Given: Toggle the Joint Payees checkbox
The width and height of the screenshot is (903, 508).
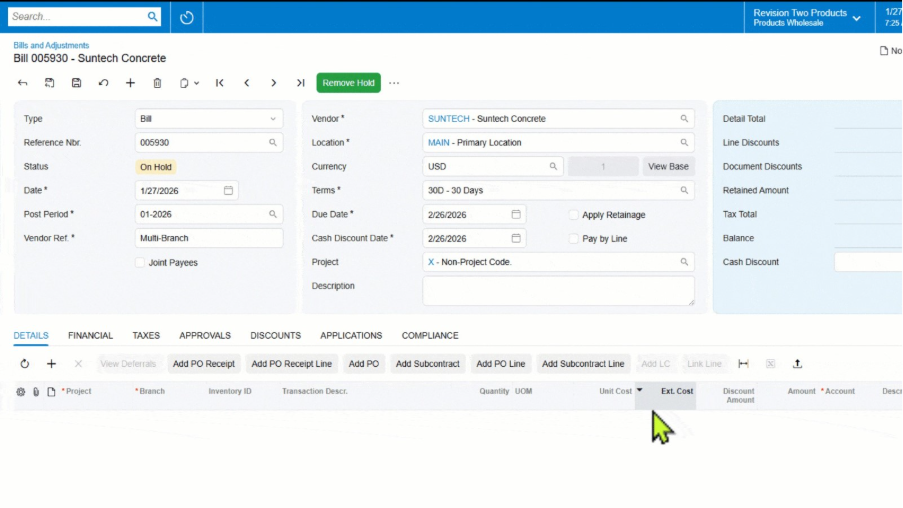Looking at the screenshot, I should coord(140,263).
